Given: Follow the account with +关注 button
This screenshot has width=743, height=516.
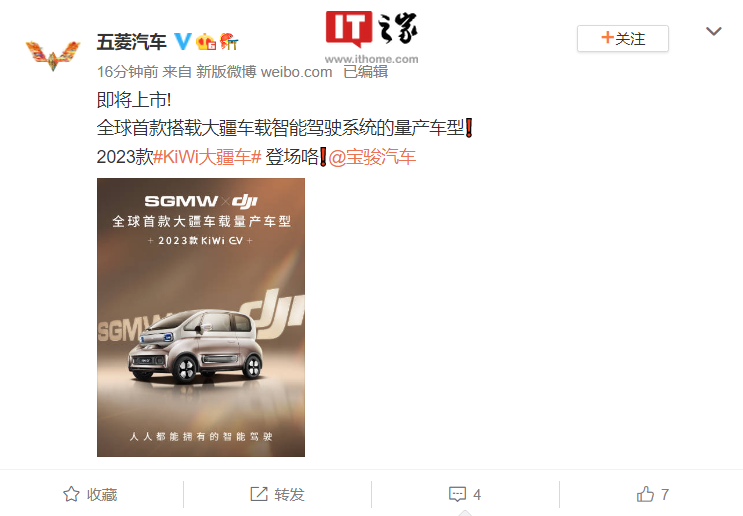Looking at the screenshot, I should click(623, 38).
